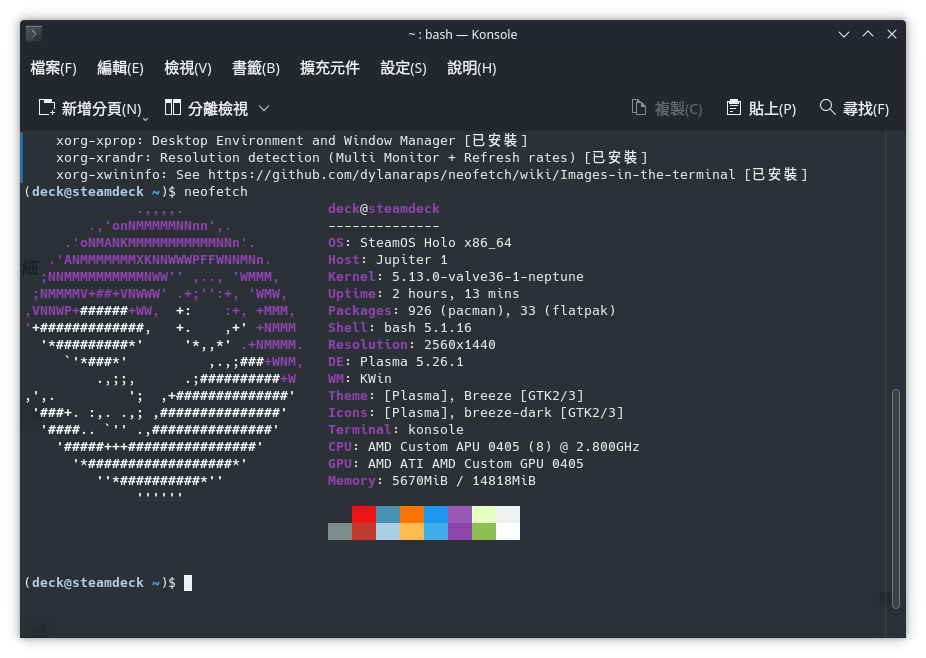Click the terminal cursor at the prompt
Screen dimensions: 926x658
188,583
